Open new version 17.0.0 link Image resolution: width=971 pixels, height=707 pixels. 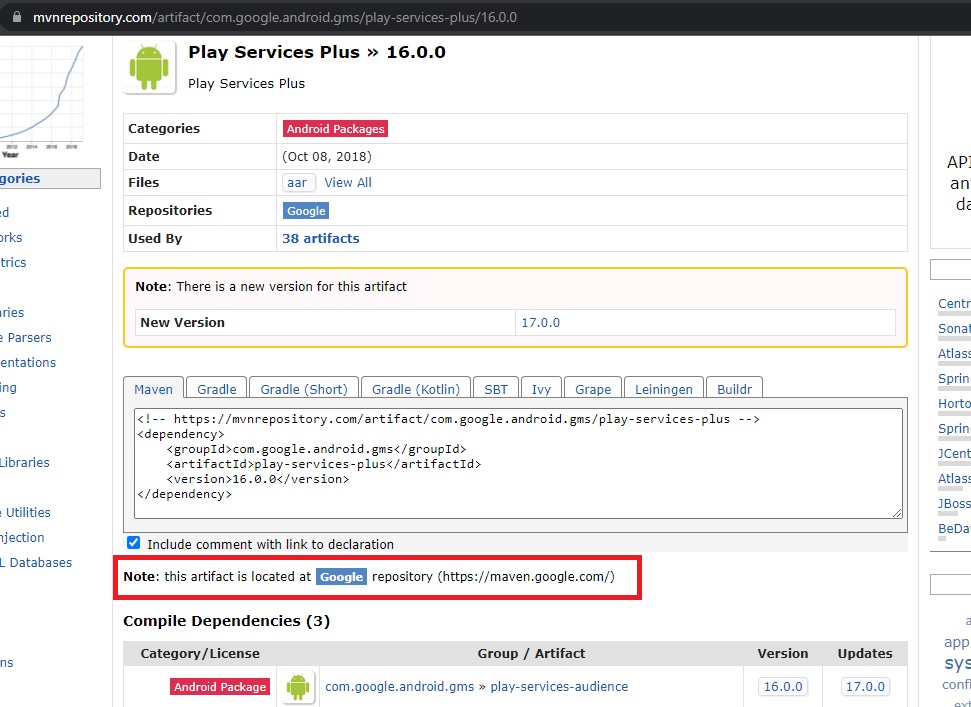coord(541,323)
